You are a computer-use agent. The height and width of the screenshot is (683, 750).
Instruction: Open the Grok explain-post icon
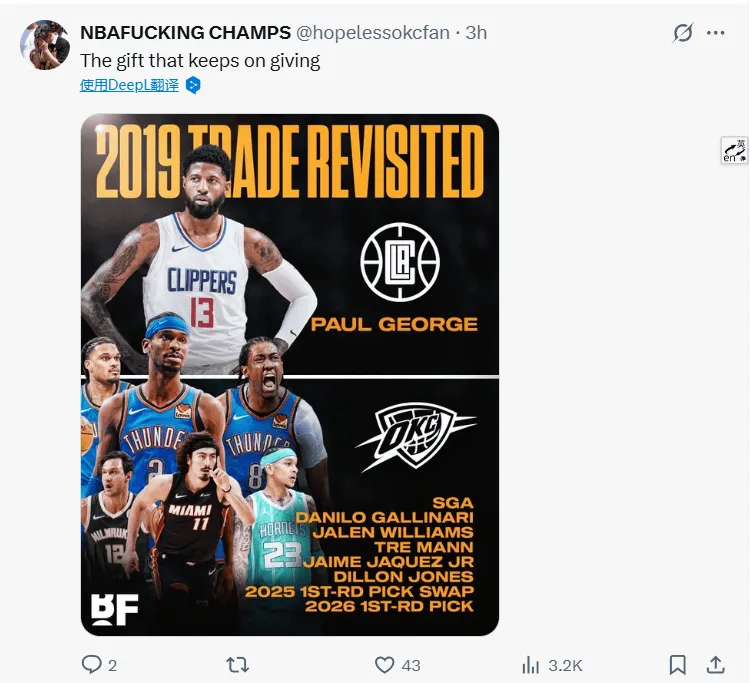pos(683,33)
